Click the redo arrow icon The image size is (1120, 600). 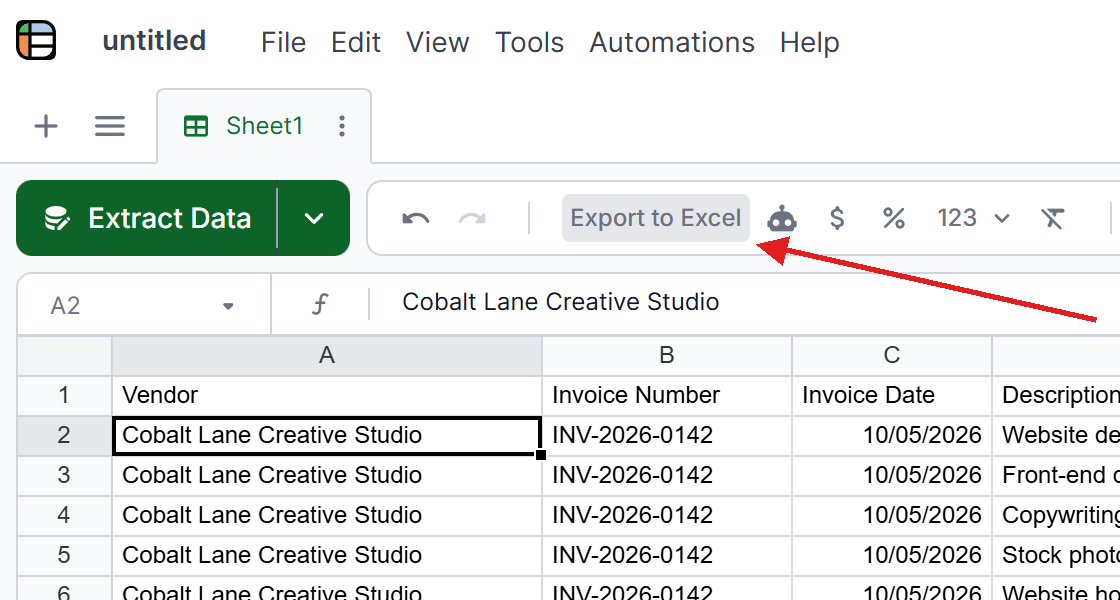coord(472,218)
